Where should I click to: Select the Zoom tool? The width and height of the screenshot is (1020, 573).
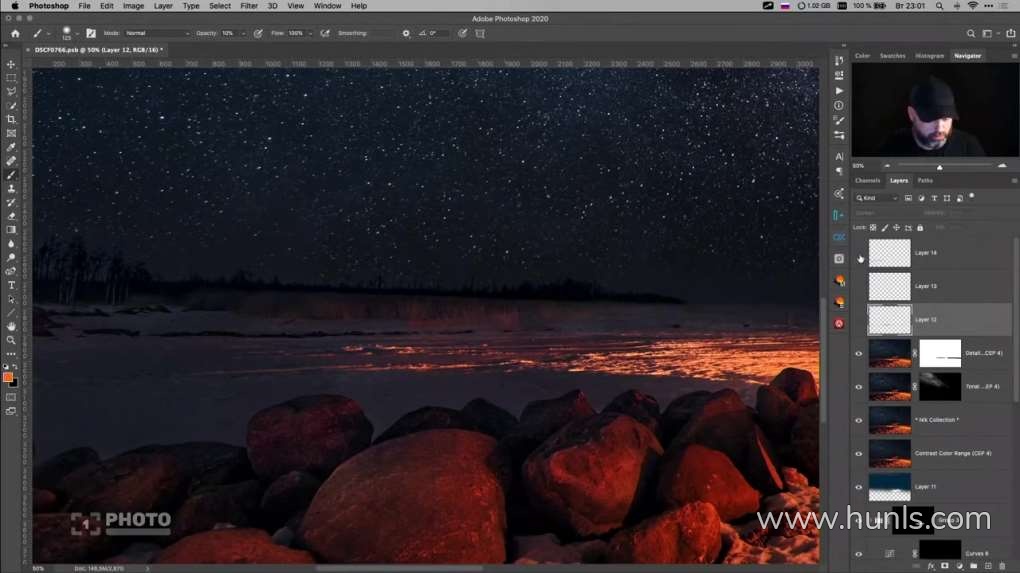point(11,340)
